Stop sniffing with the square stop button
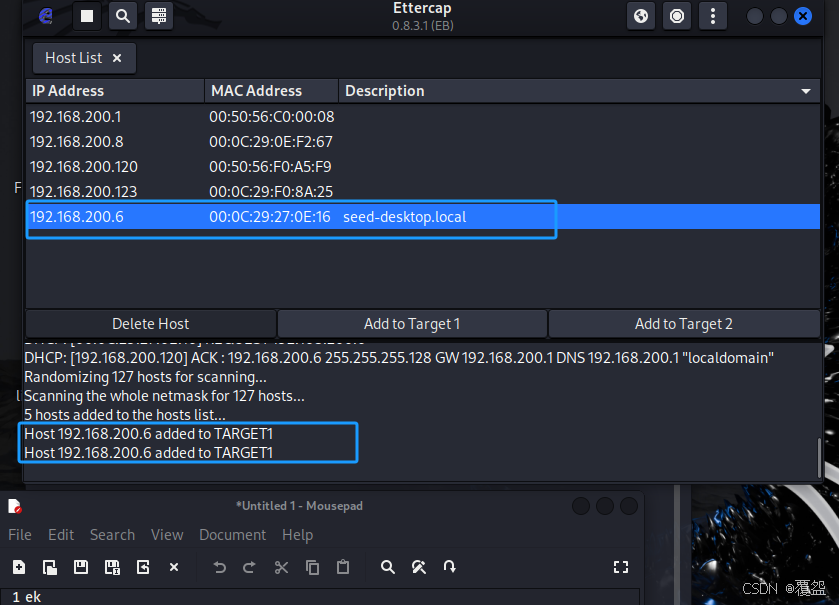Image resolution: width=839 pixels, height=605 pixels. pos(87,16)
